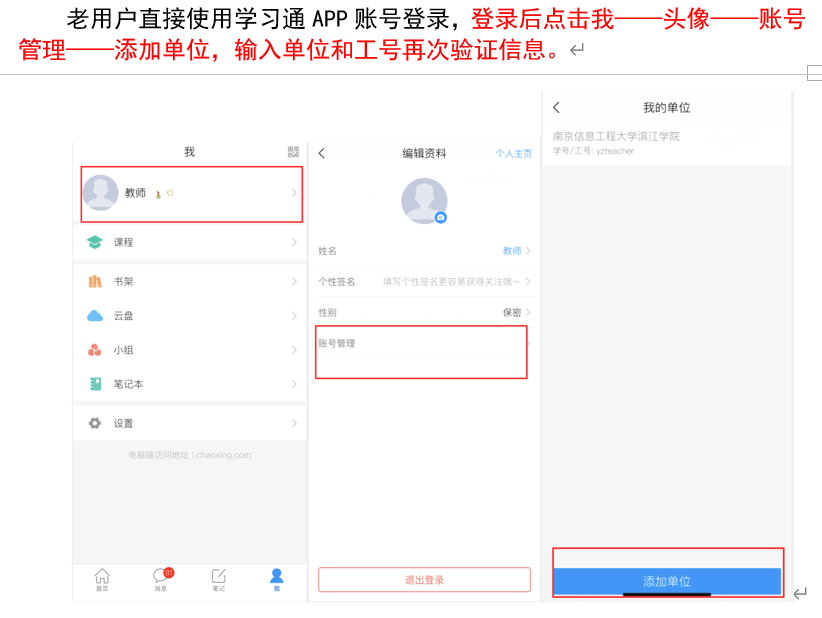Switch to the 笔记 notes tab
The image size is (822, 618).
coord(219,579)
